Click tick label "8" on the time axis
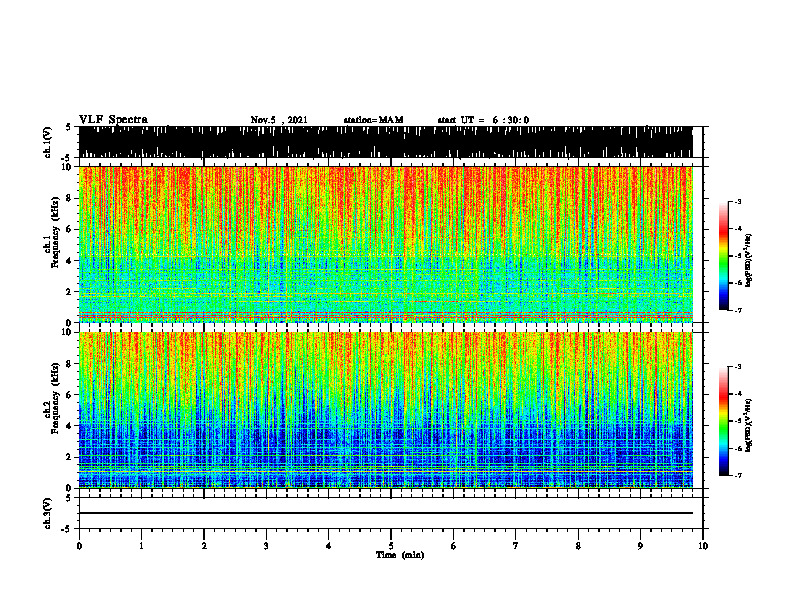Screen dimensions: 792x612 (x=578, y=546)
